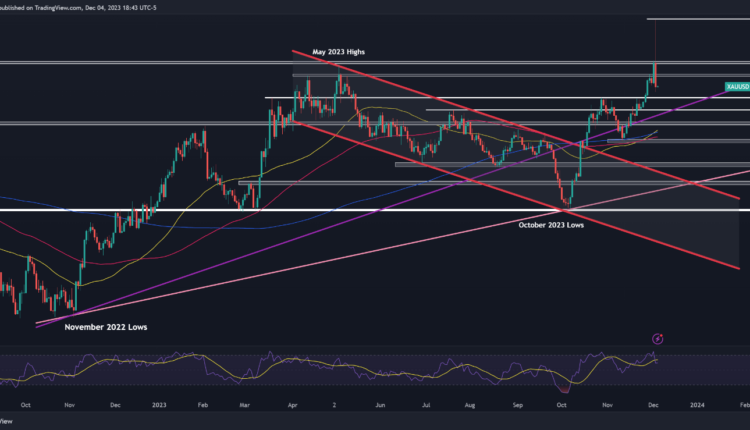The height and width of the screenshot is (430, 750).
Task: Click the Jul label on time axis
Action: 427,405
